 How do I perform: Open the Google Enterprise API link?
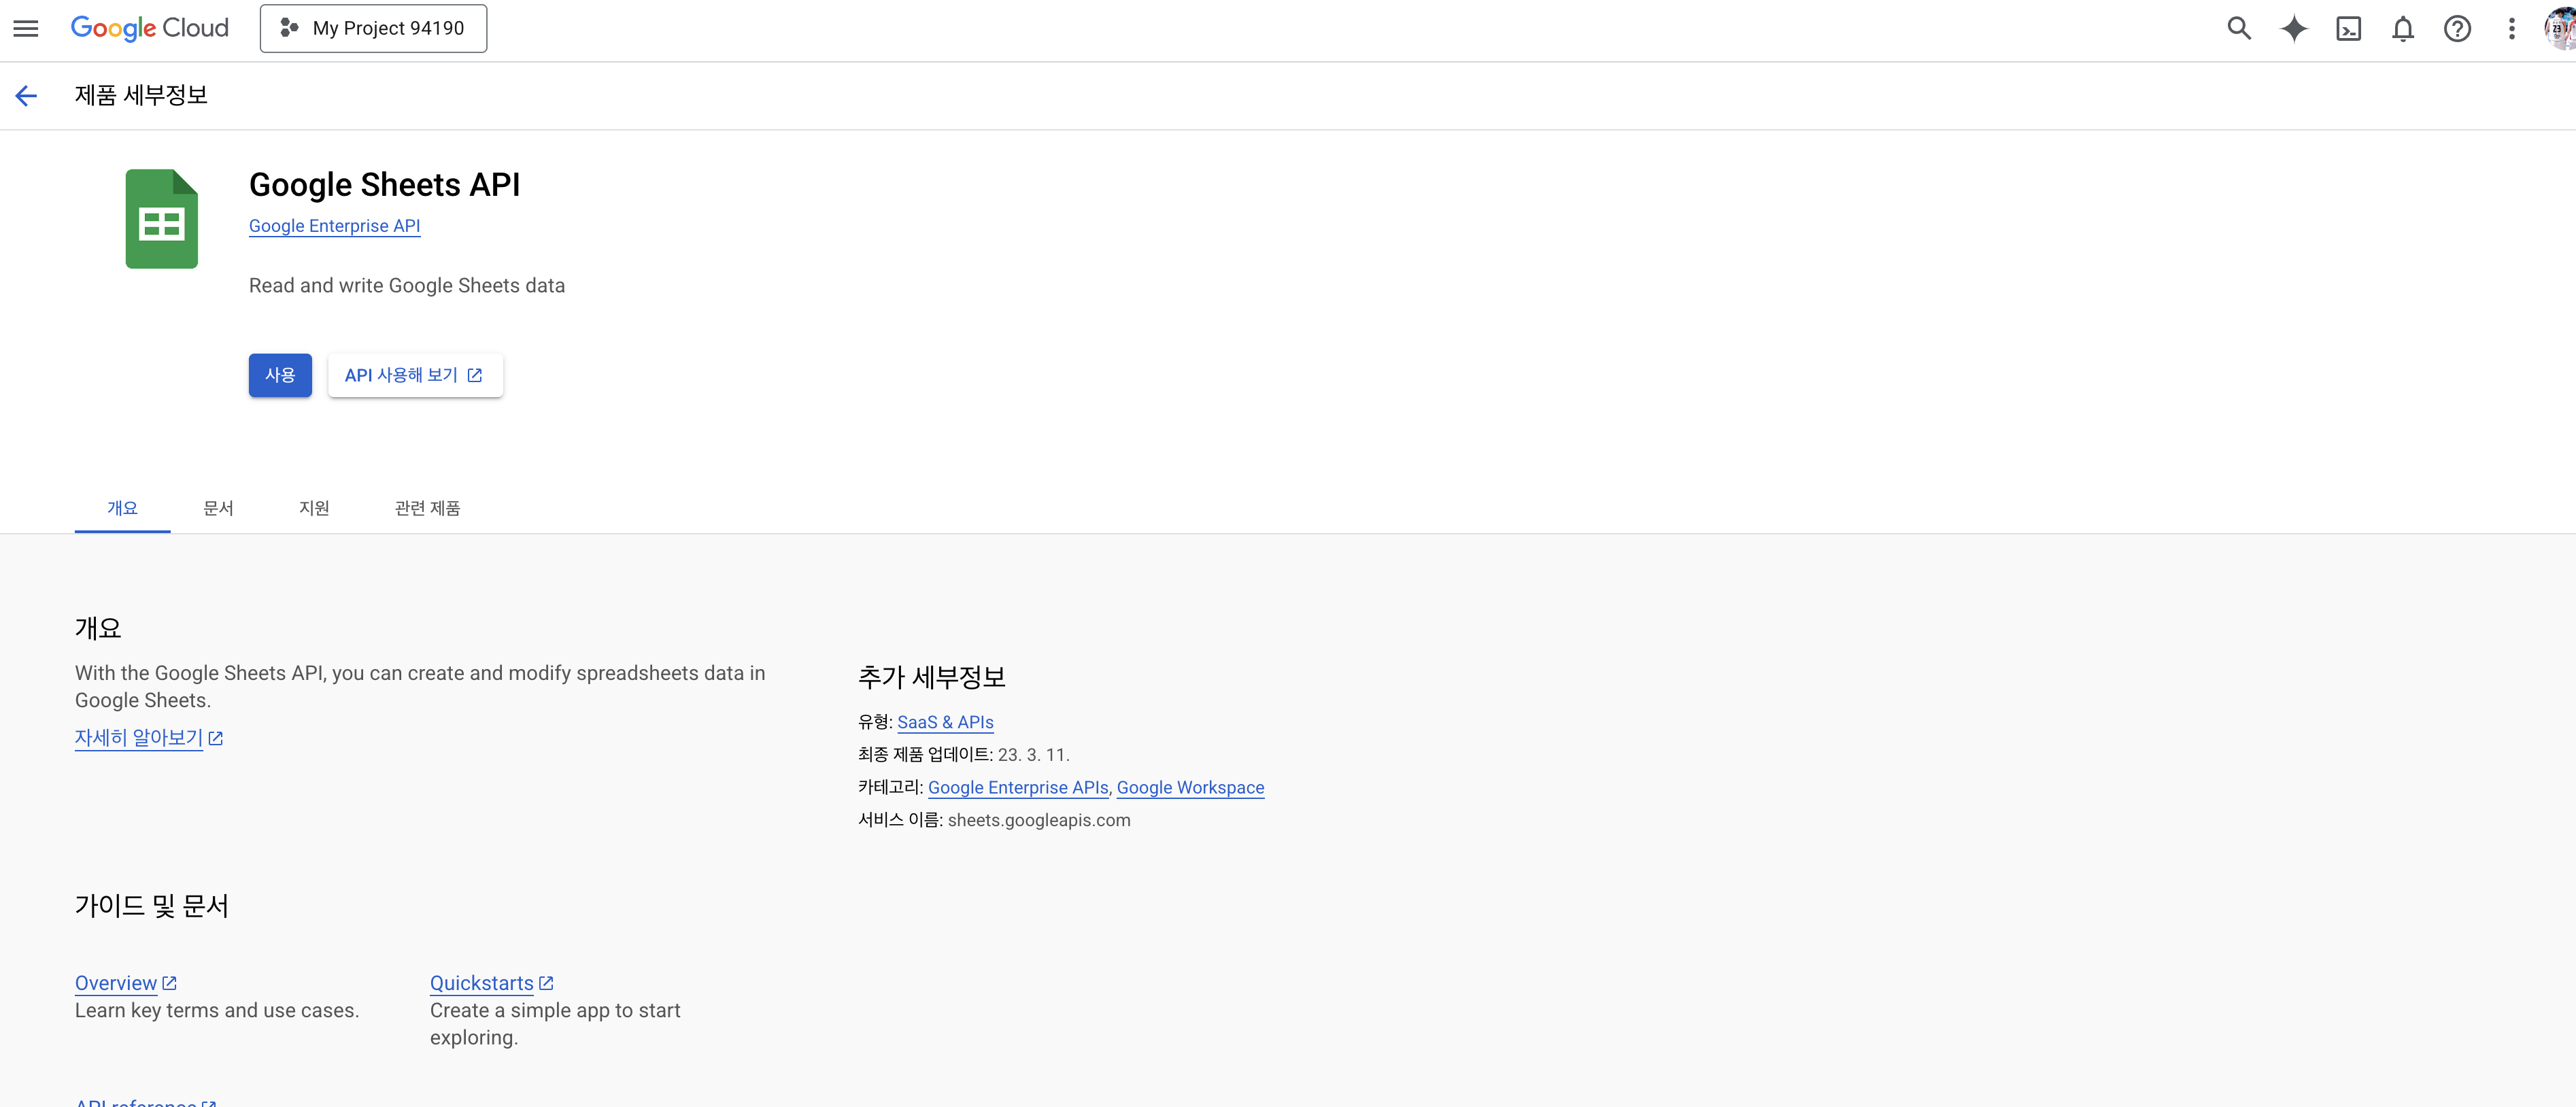(334, 226)
